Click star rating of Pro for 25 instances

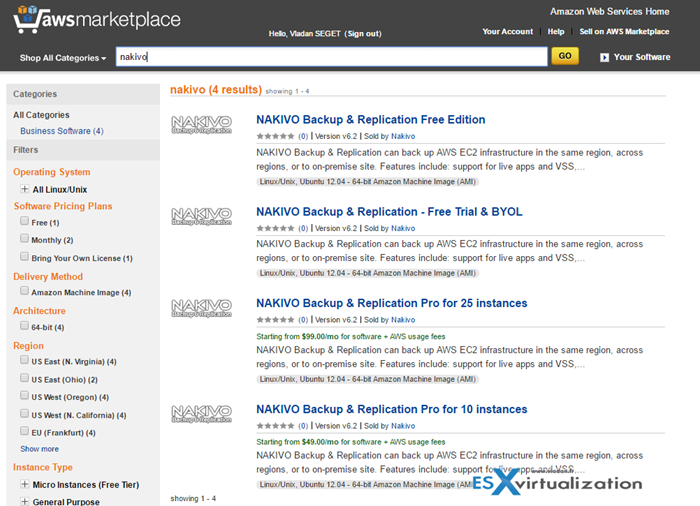(x=275, y=320)
